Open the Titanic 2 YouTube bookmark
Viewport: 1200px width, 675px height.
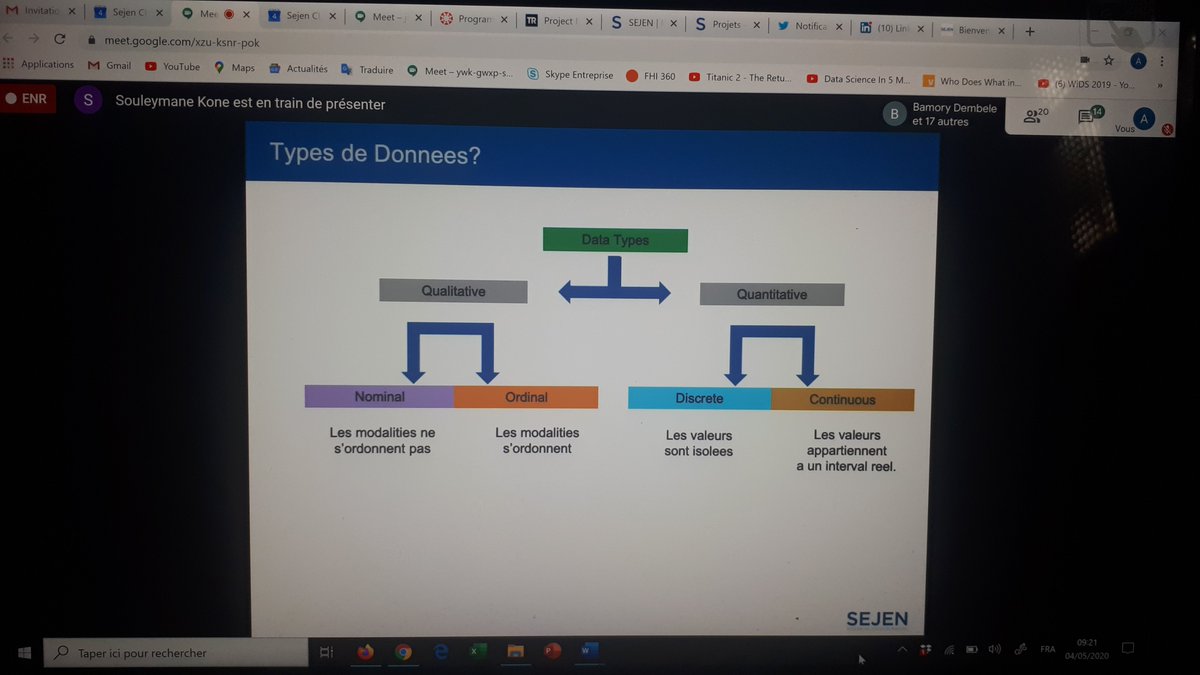[740, 77]
